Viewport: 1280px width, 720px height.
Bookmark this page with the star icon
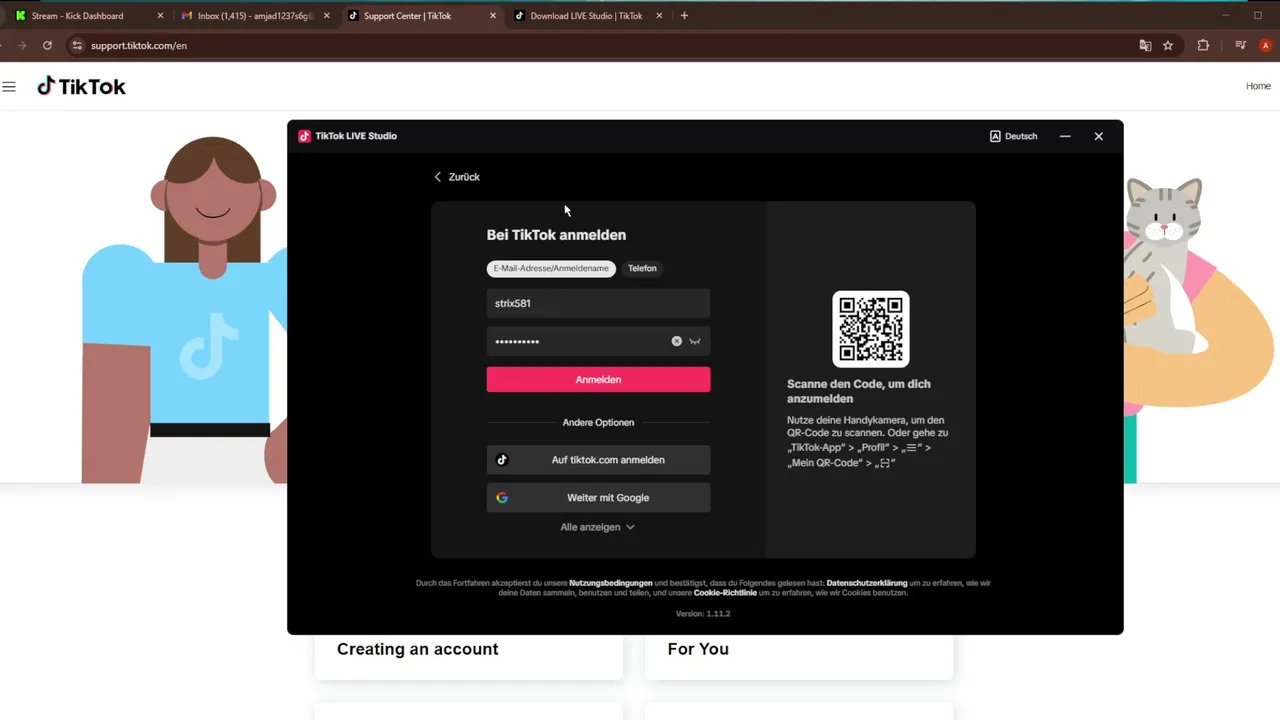pyautogui.click(x=1168, y=45)
